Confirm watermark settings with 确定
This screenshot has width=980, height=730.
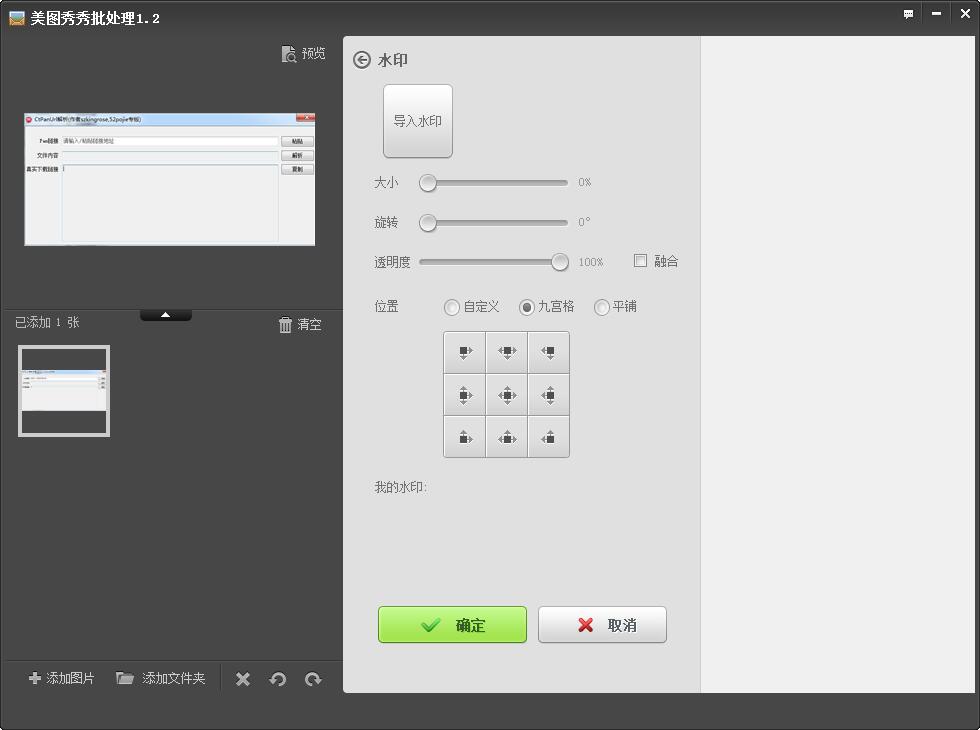[452, 624]
